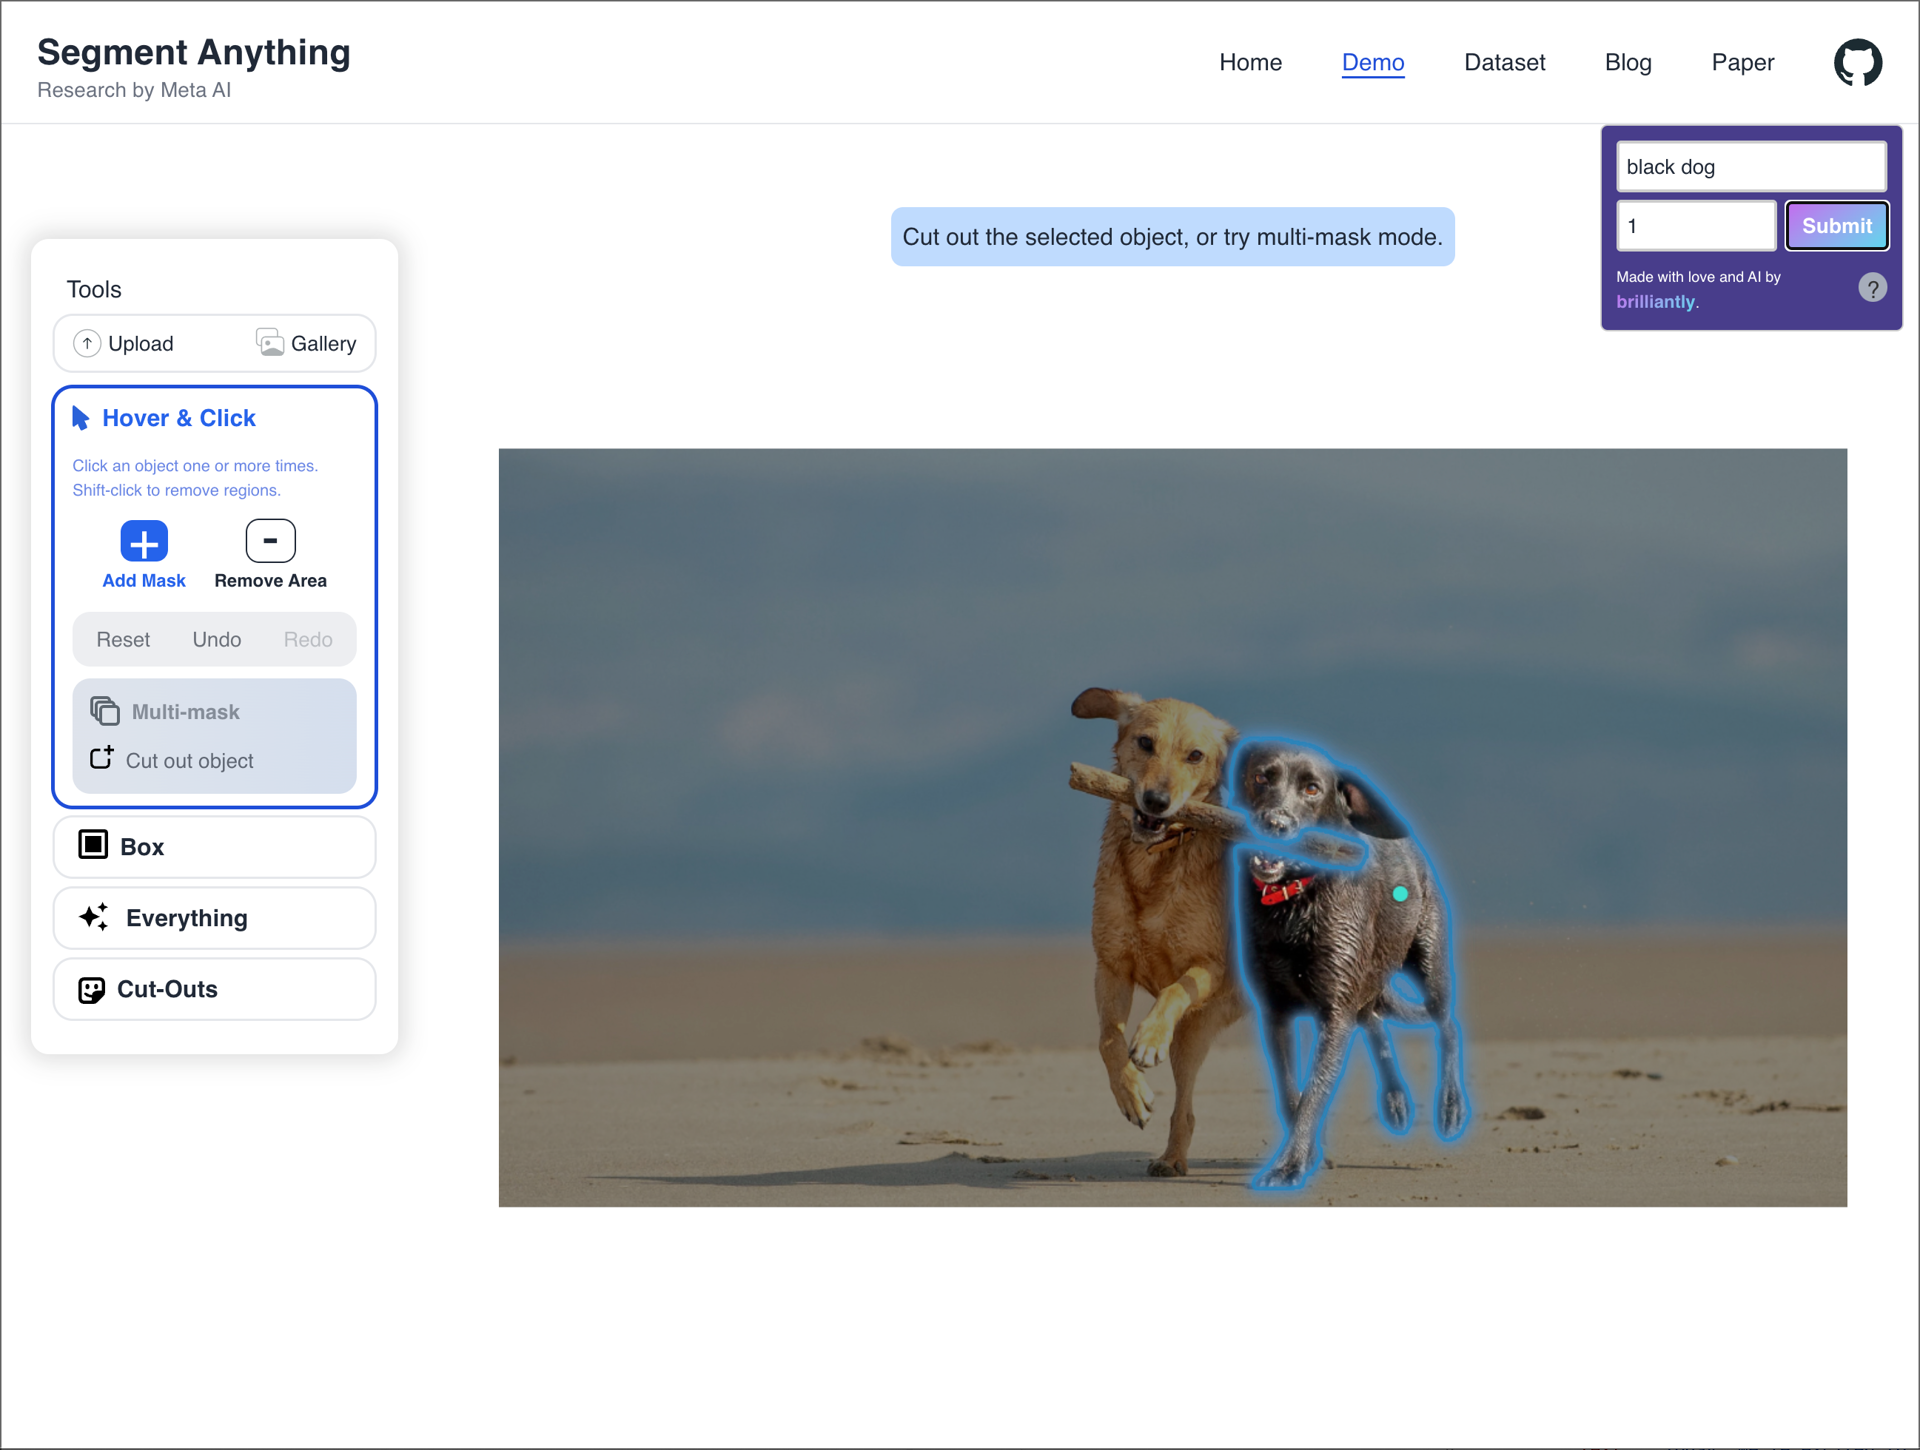Undo the last mask click
This screenshot has width=1920, height=1450.
point(217,640)
